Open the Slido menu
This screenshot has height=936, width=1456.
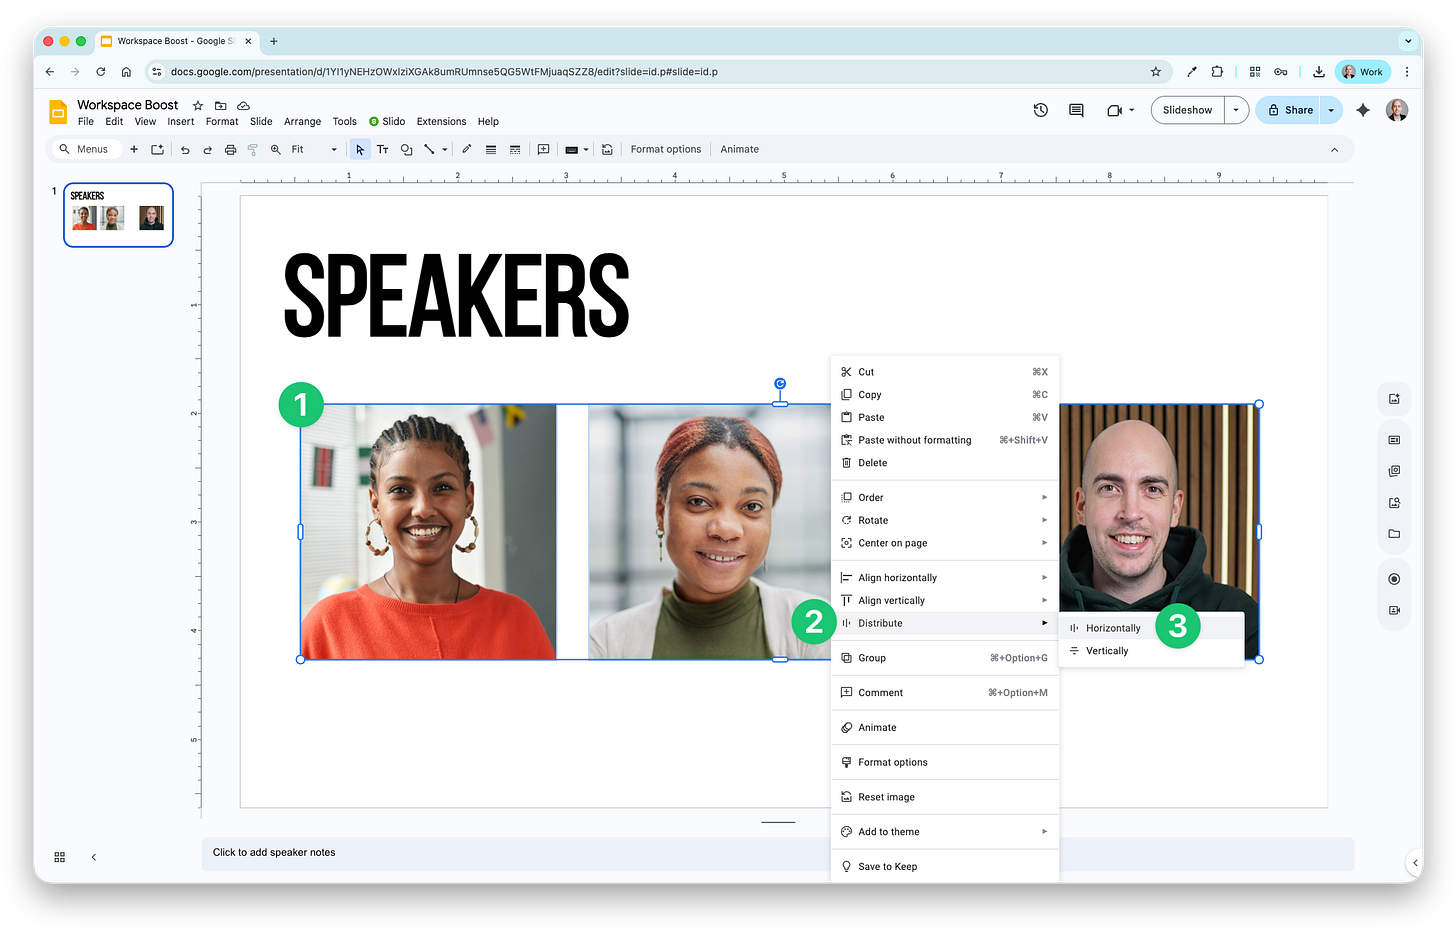(387, 122)
